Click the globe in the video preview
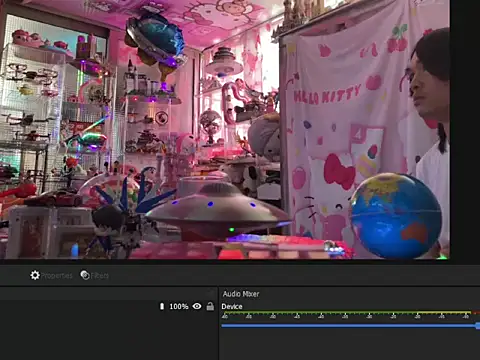 click(x=396, y=216)
